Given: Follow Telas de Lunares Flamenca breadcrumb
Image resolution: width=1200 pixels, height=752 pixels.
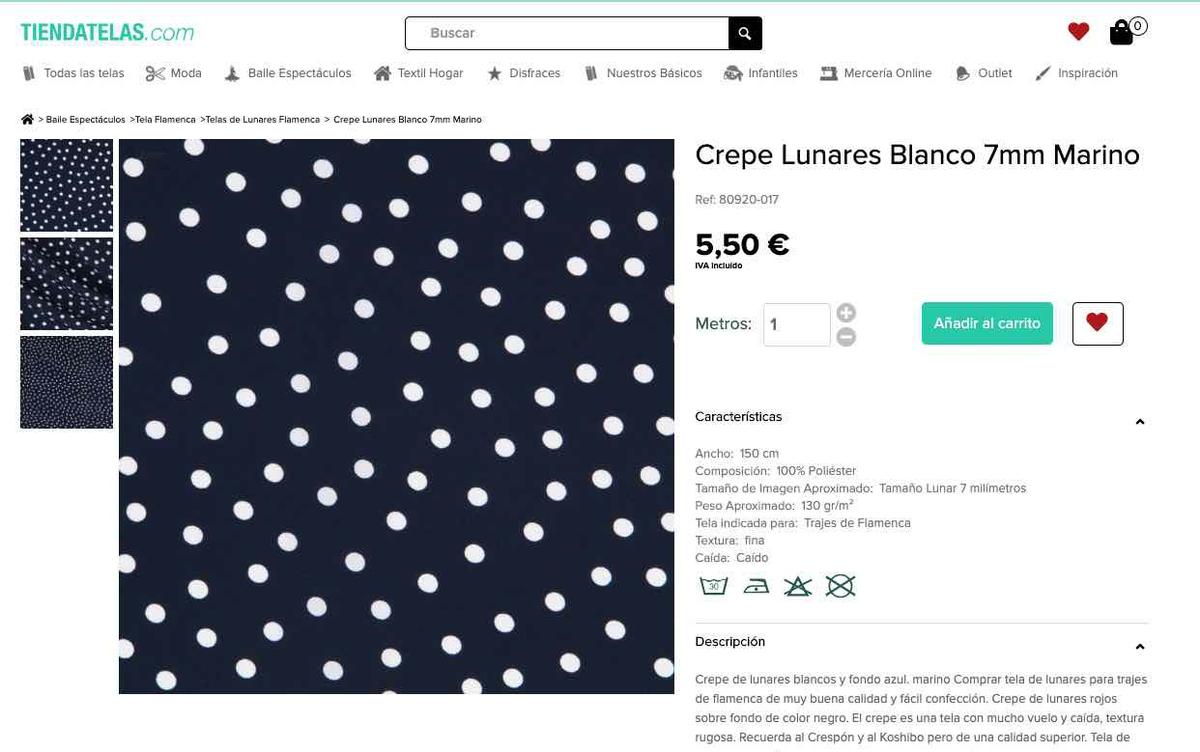Looking at the screenshot, I should point(262,119).
